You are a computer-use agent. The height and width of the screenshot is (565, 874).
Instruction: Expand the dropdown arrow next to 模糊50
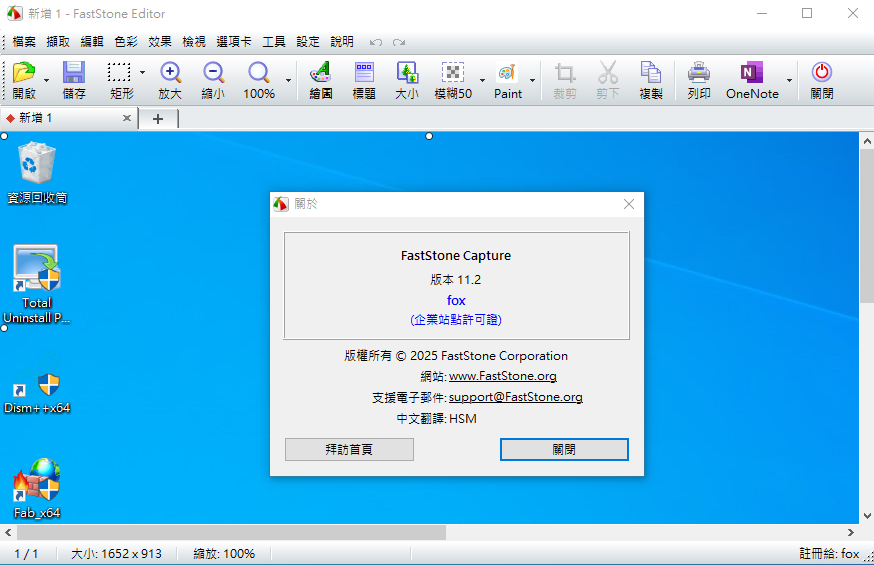click(482, 80)
